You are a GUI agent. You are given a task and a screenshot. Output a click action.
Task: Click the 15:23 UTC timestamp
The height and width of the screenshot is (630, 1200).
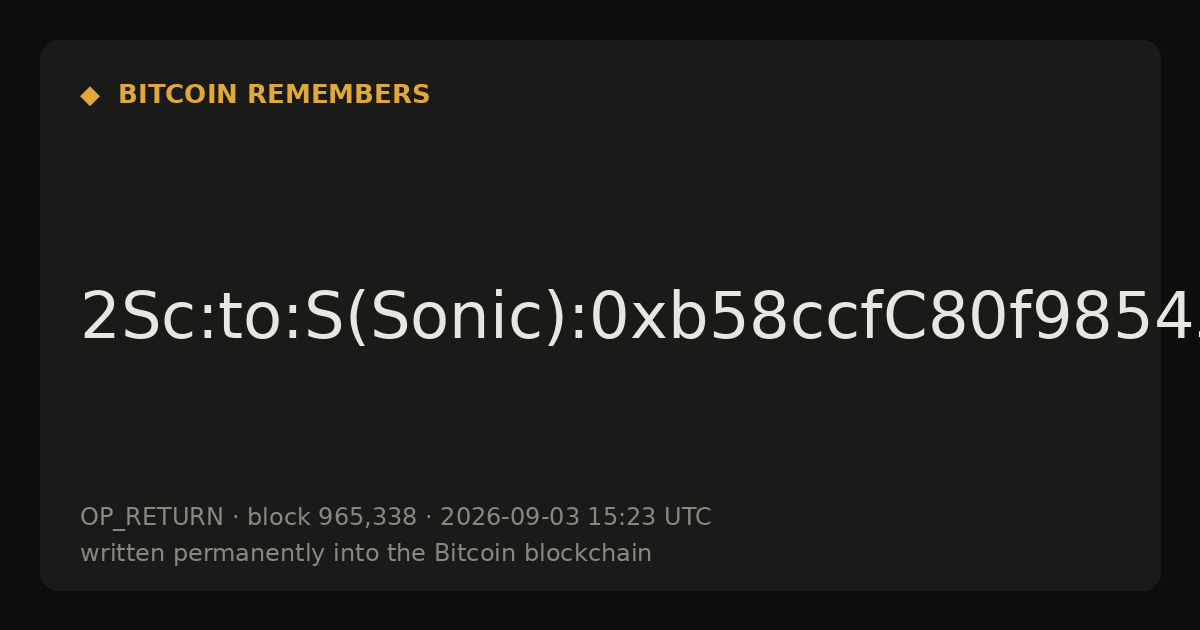(649, 518)
